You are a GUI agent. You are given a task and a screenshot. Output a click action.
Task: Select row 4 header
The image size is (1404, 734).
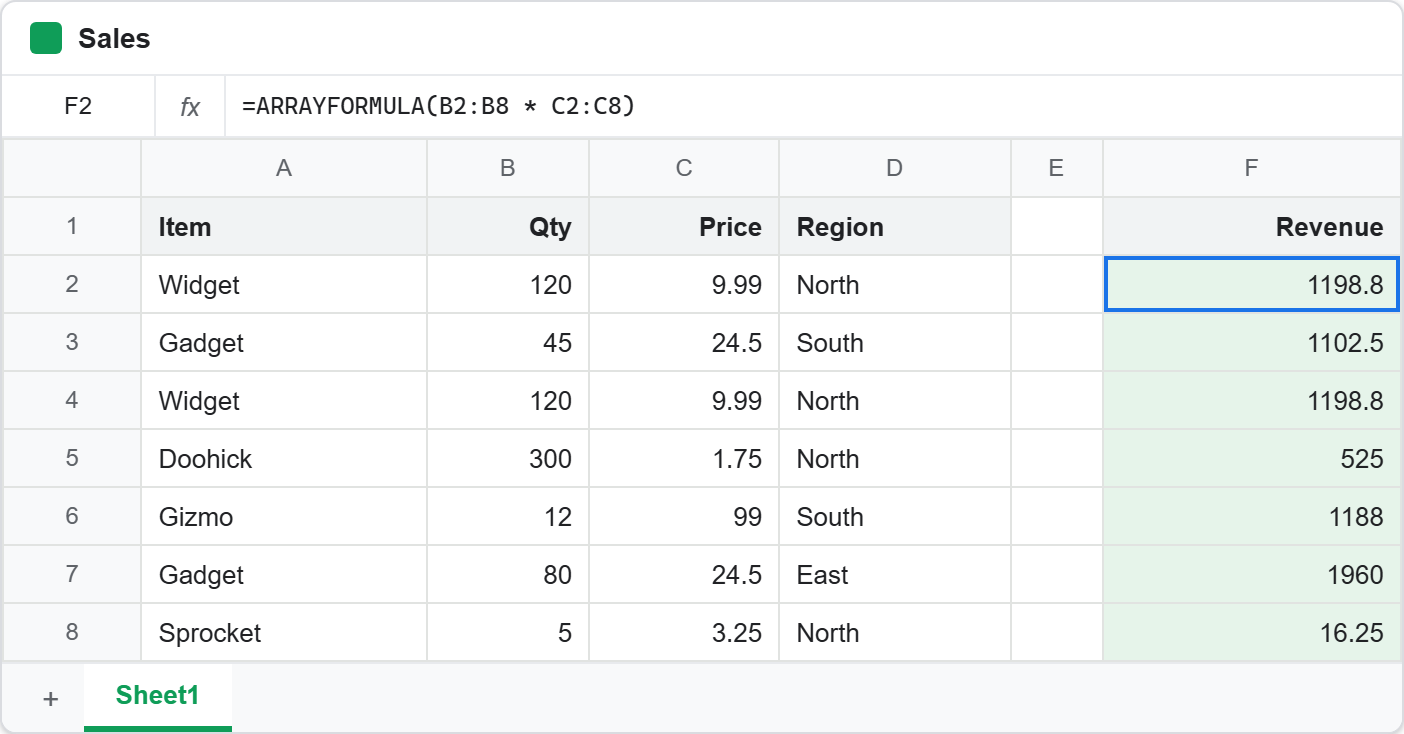72,400
